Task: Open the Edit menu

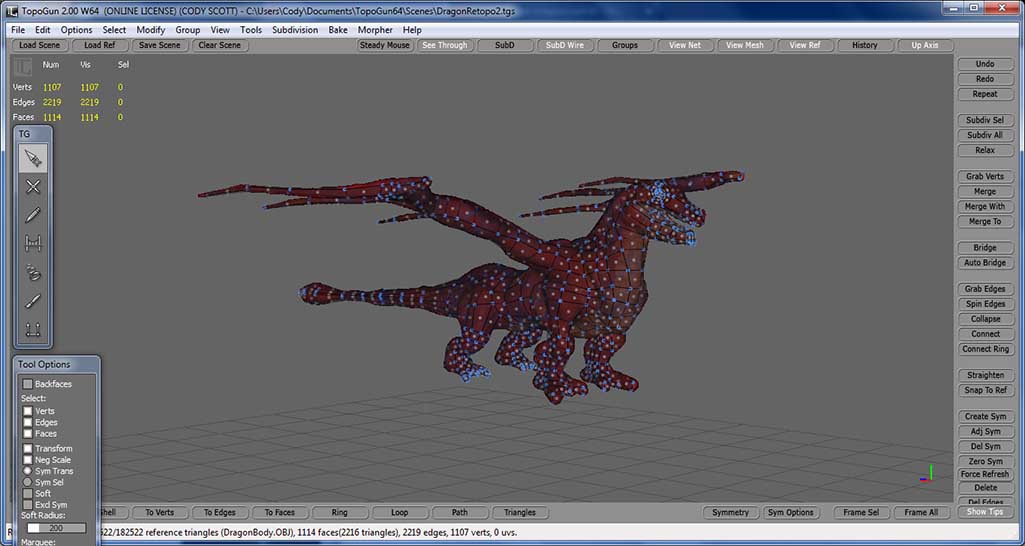Action: pos(42,30)
